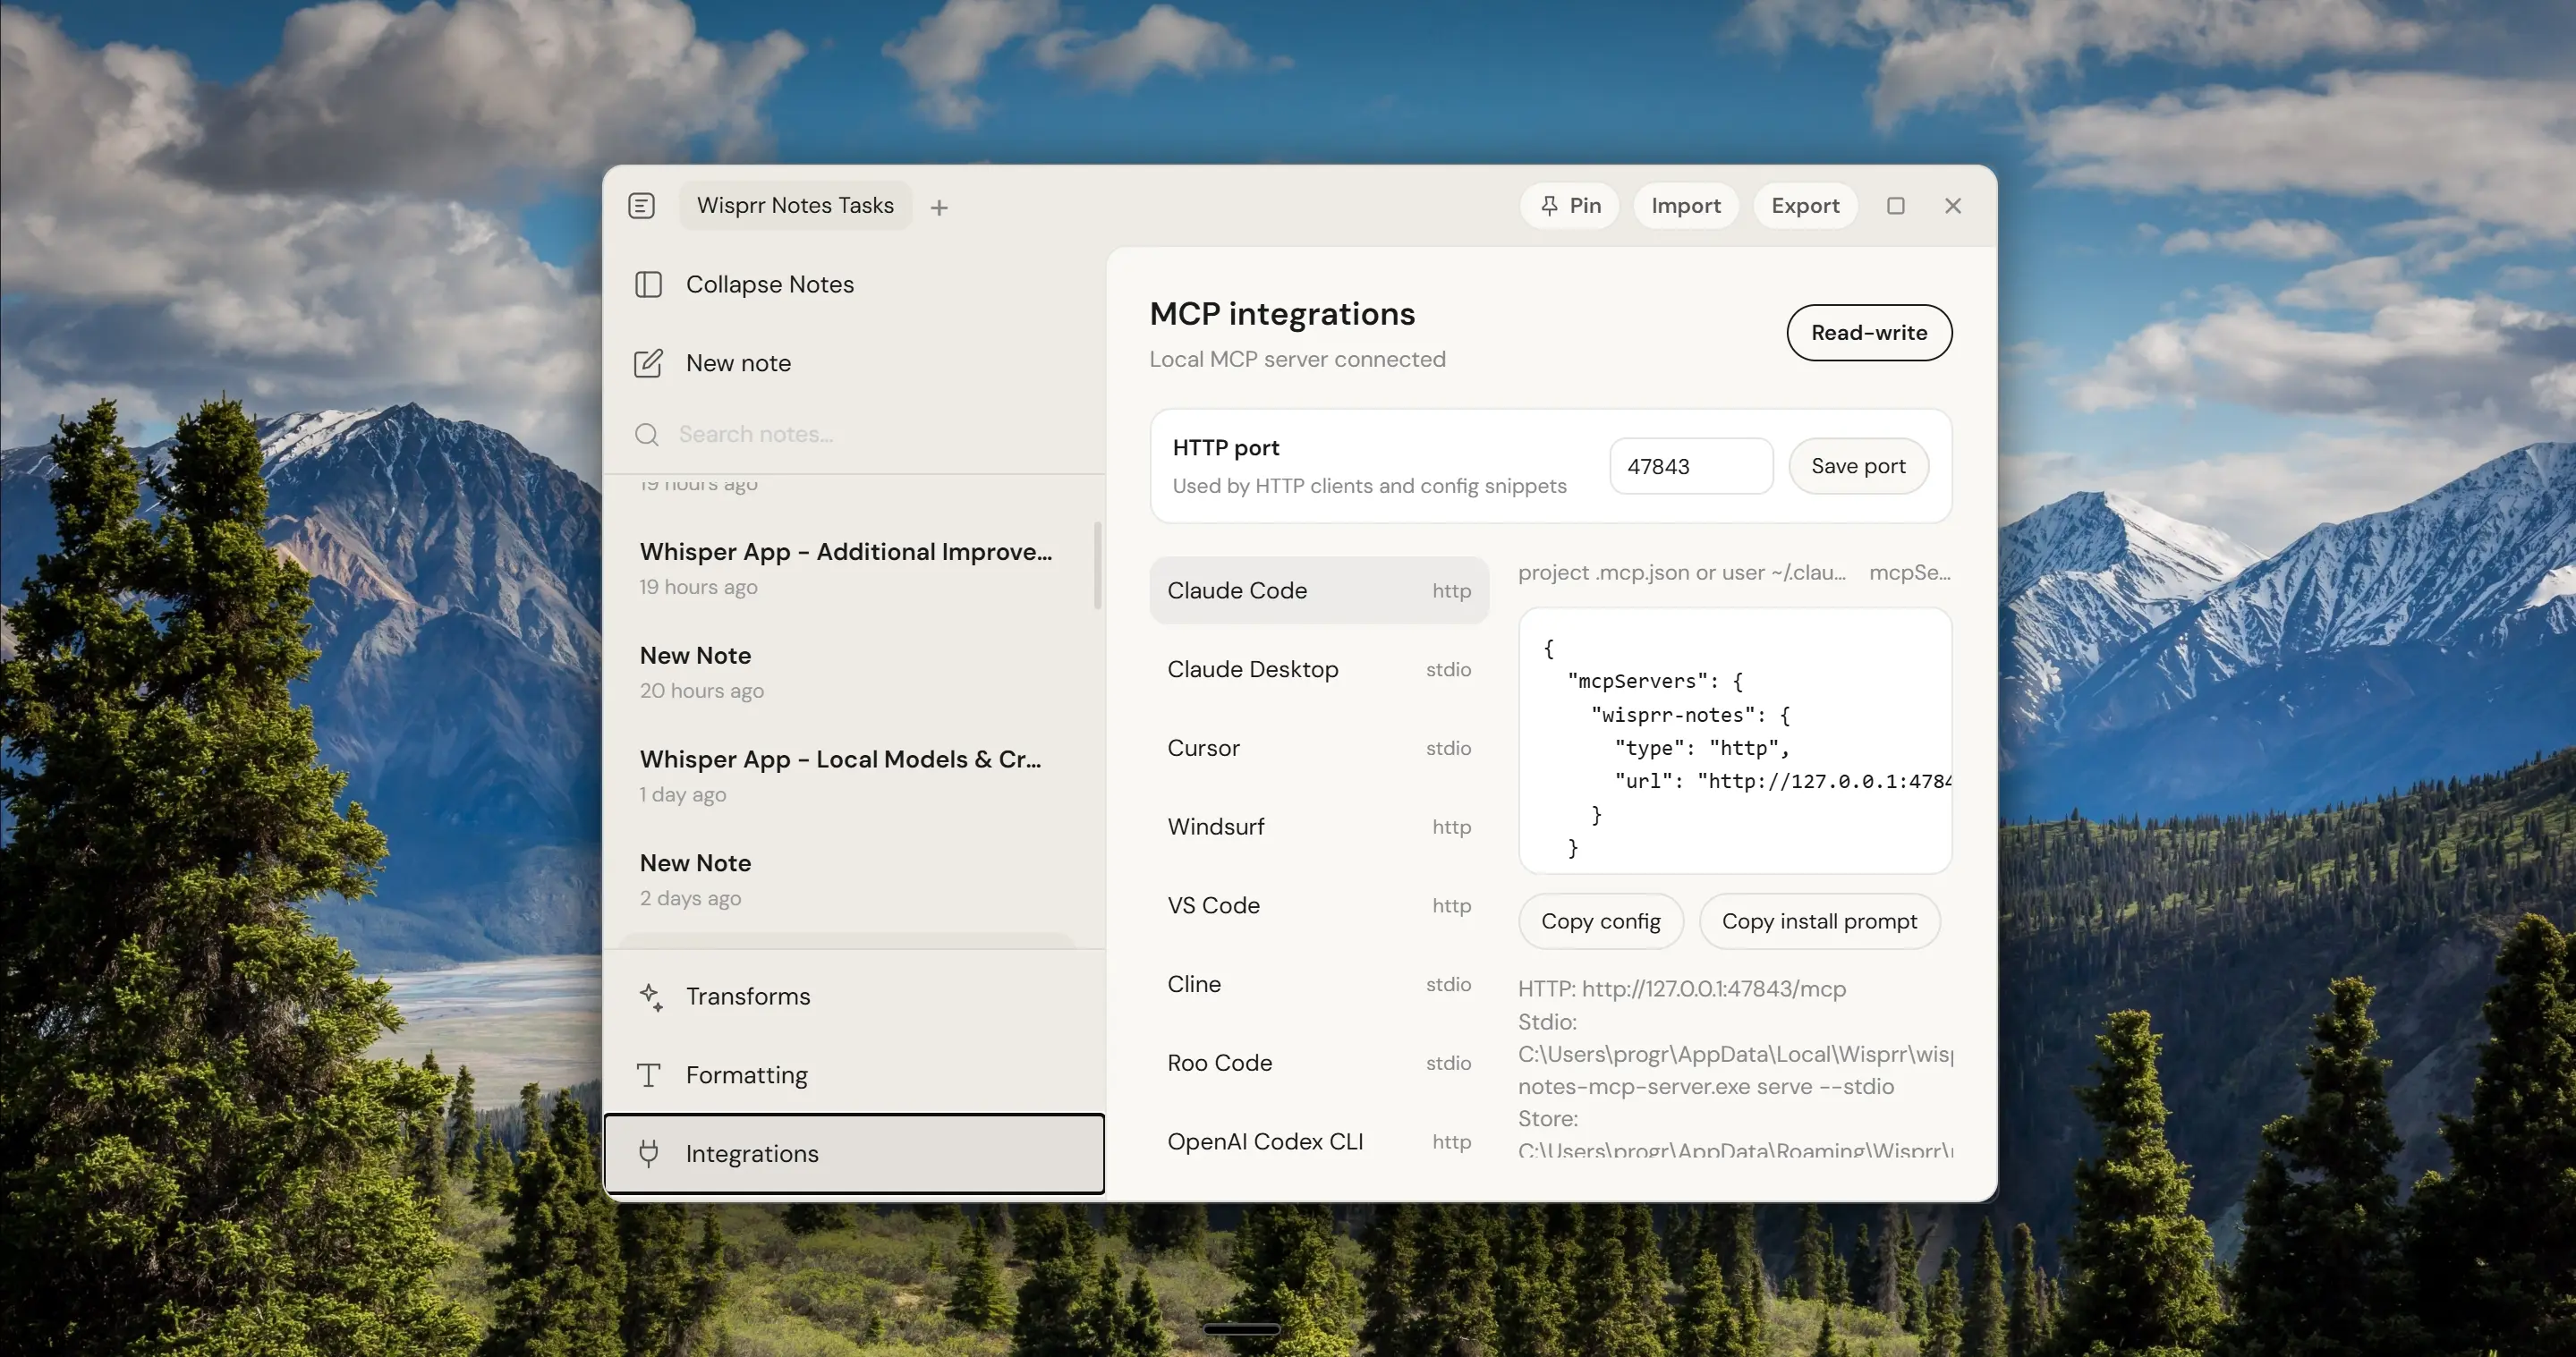Image resolution: width=2576 pixels, height=1357 pixels.
Task: Click the notes list scrollbar
Action: [1097, 566]
